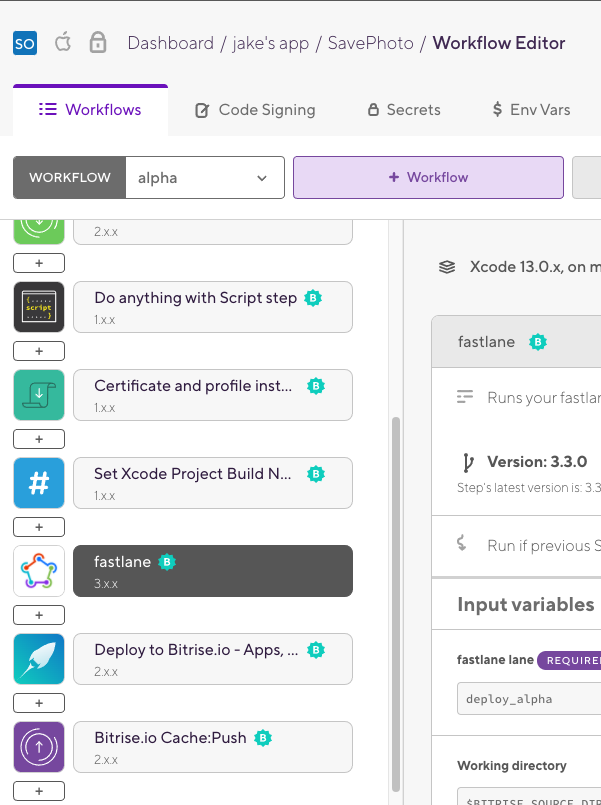This screenshot has height=805, width=601.
Task: Add step above Do anything with Script
Action: click(x=39, y=263)
